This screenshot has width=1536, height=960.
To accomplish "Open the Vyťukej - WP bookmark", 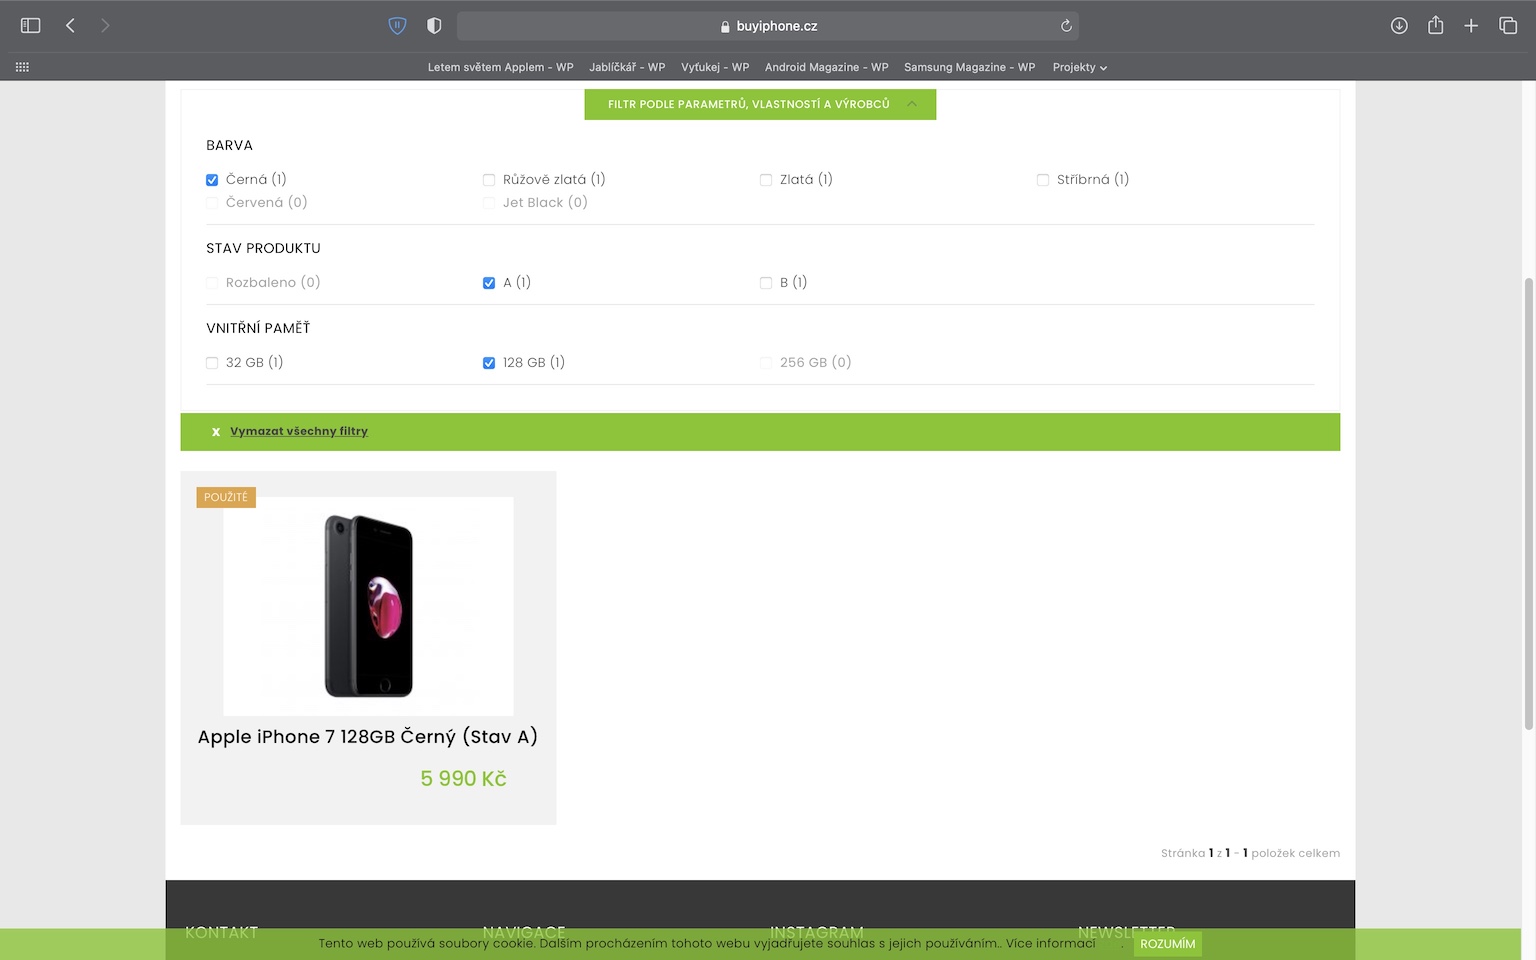I will [715, 67].
